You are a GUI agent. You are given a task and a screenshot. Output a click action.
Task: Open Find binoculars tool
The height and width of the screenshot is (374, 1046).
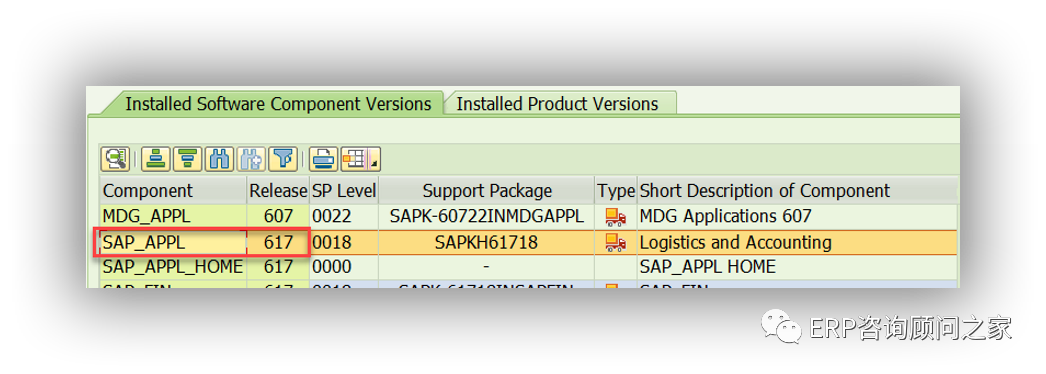(x=219, y=159)
